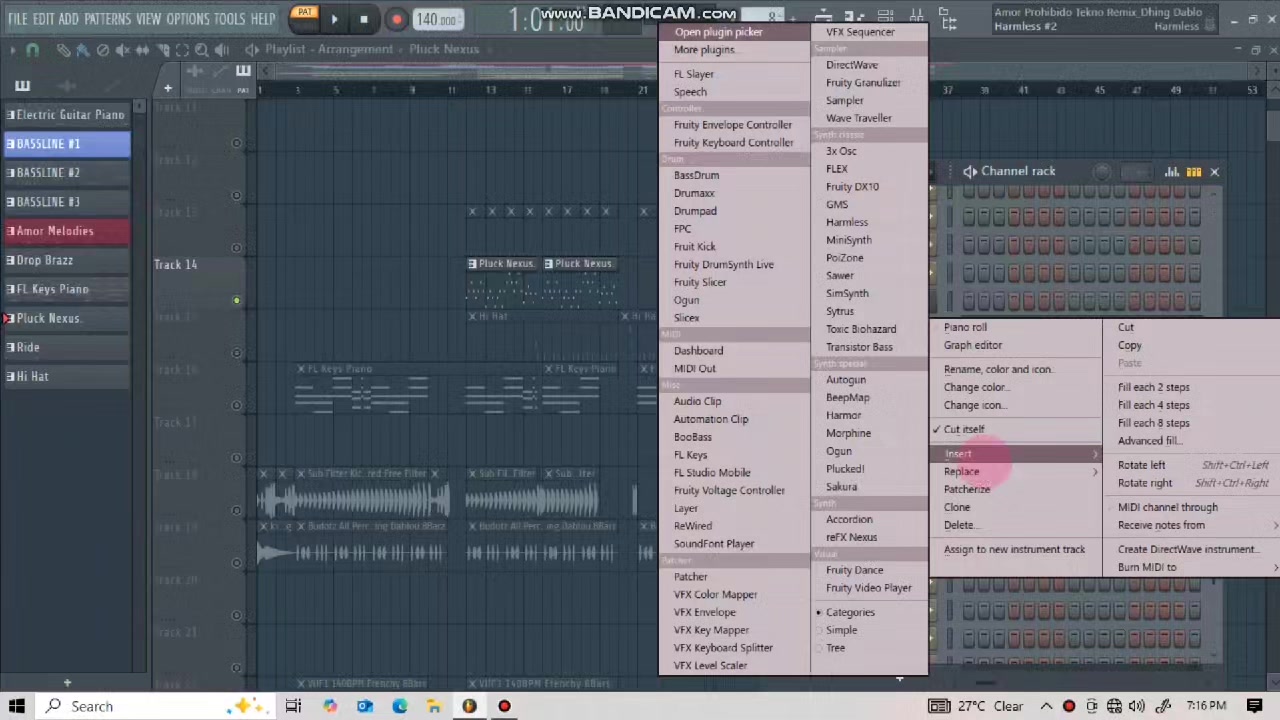Choose the Select tool in the playlist toolbar
Viewport: 1280px width, 720px height.
182,50
